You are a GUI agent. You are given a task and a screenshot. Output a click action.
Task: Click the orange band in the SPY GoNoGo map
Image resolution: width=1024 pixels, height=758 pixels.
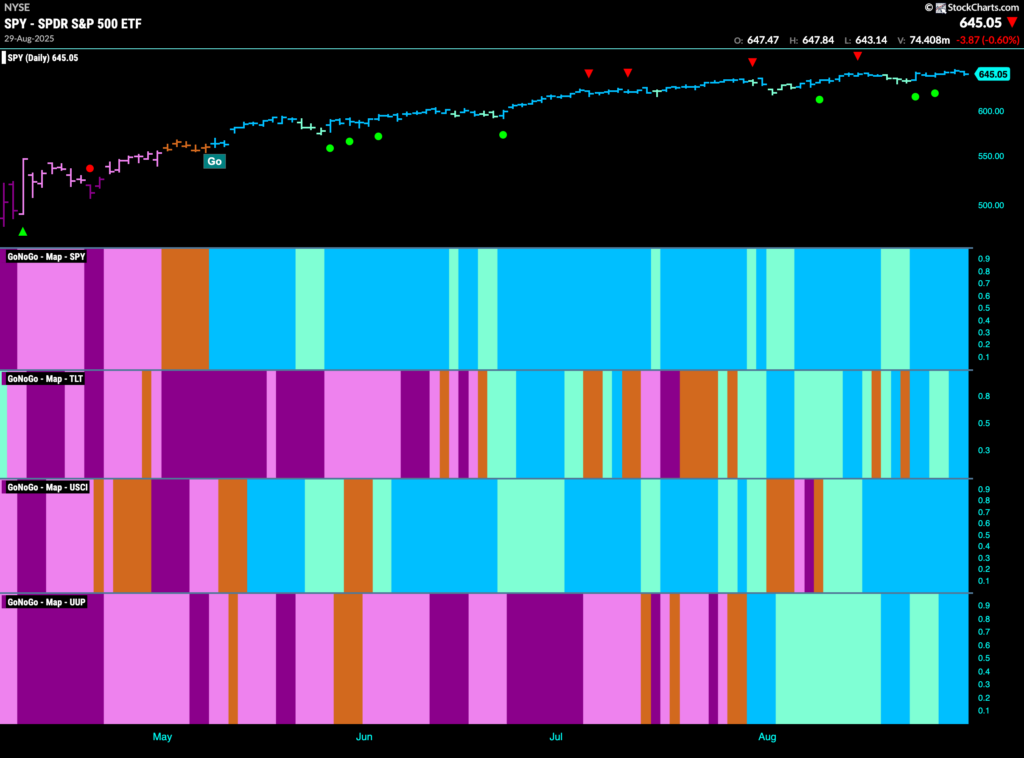point(185,309)
